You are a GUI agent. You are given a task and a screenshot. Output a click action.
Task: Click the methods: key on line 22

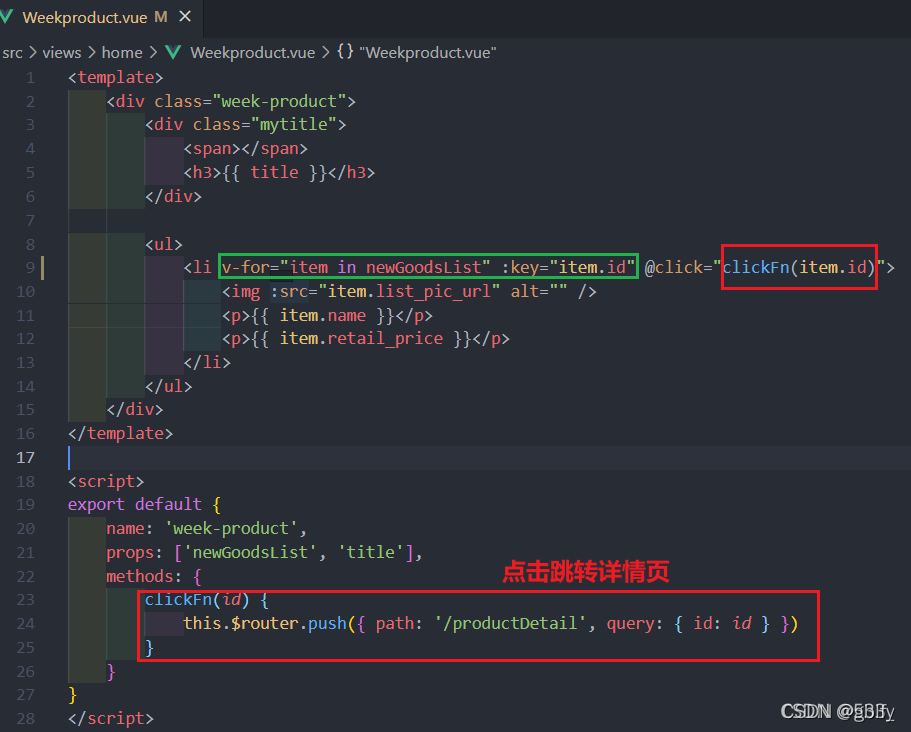[144, 577]
